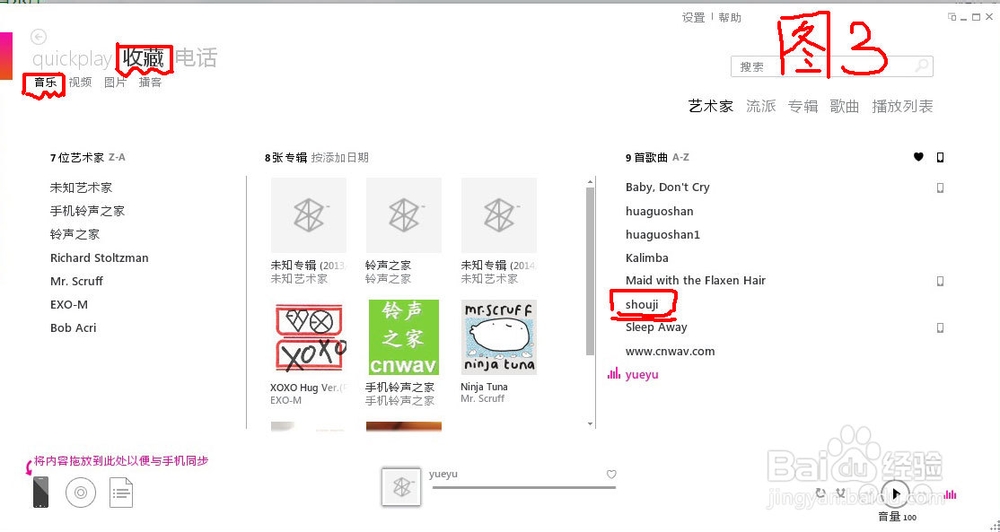Toggle the heart column filter
The image size is (1000, 532).
click(x=918, y=157)
